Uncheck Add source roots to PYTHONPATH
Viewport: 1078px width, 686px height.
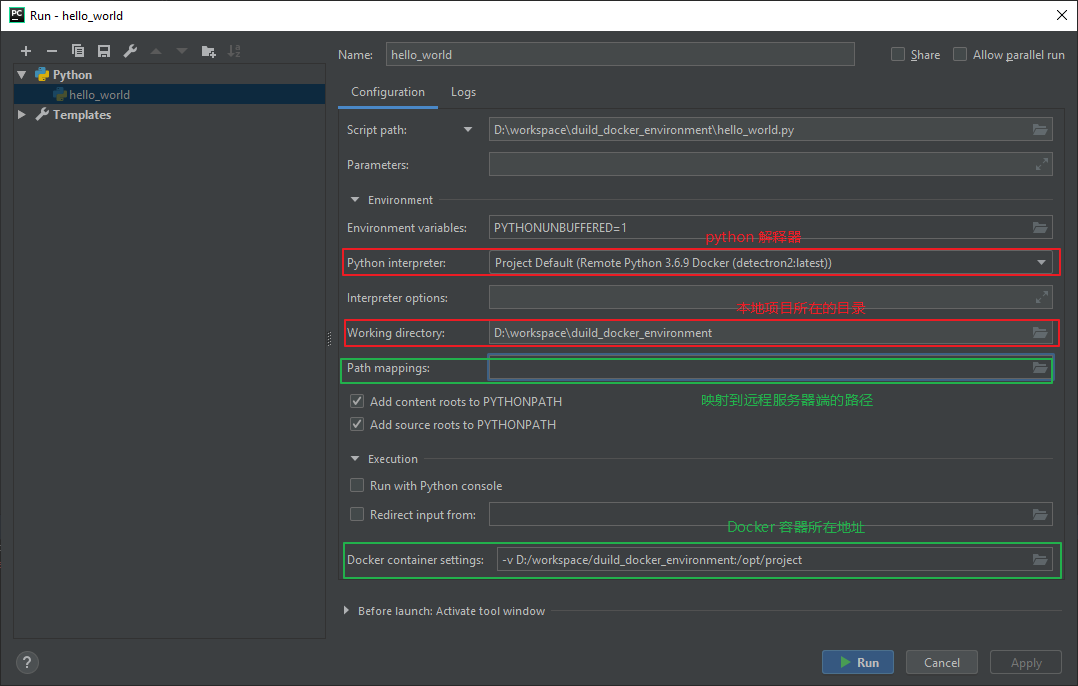tap(357, 424)
